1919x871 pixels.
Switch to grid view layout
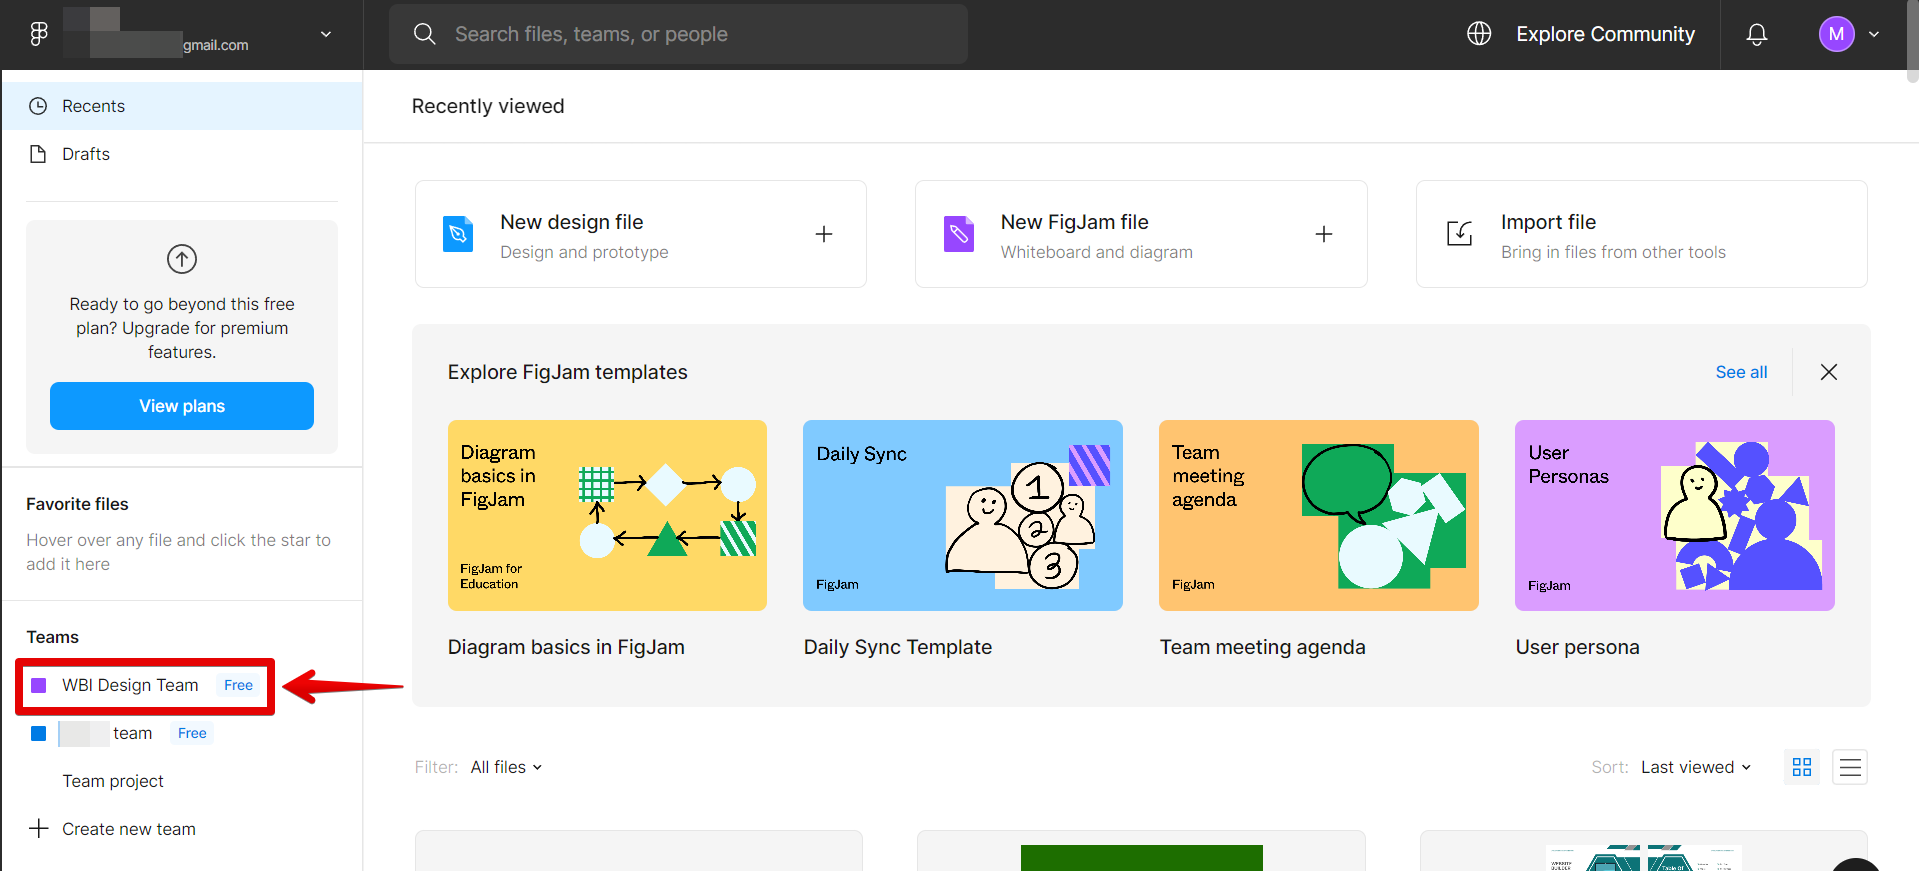coord(1802,767)
